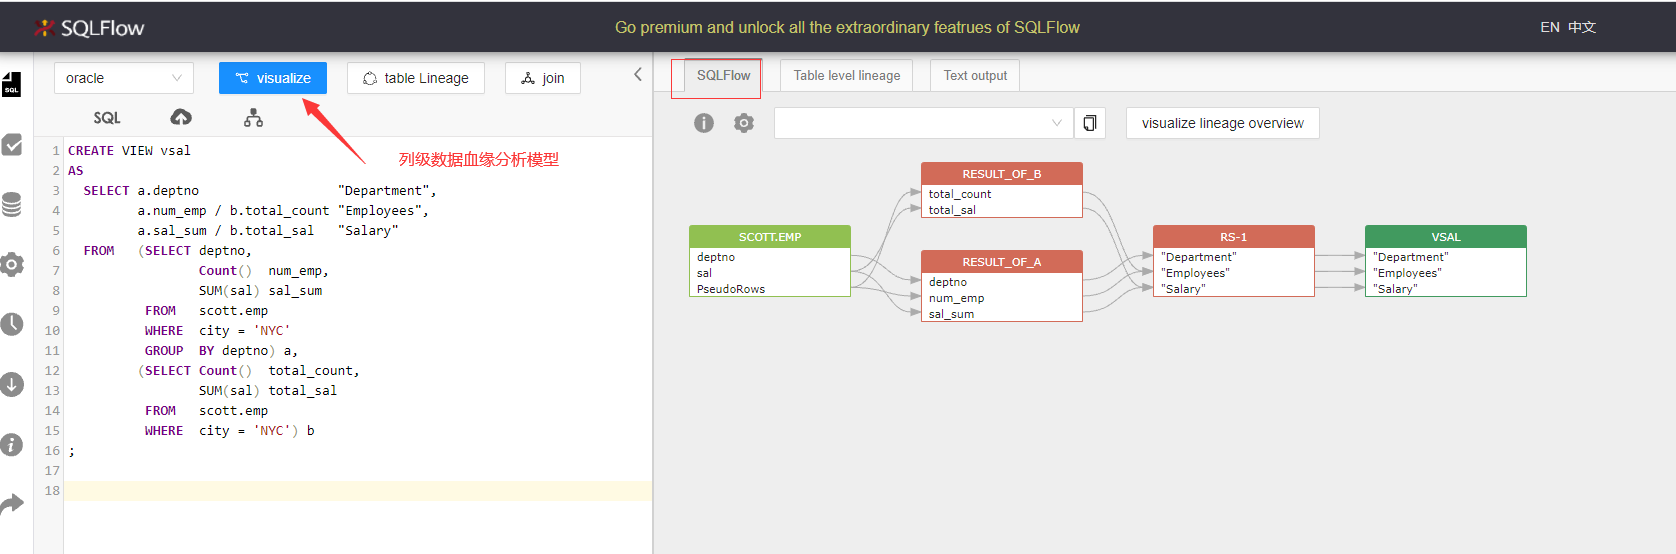This screenshot has height=554, width=1676.
Task: Click the hierarchy diagram icon above editor
Action: tap(254, 118)
